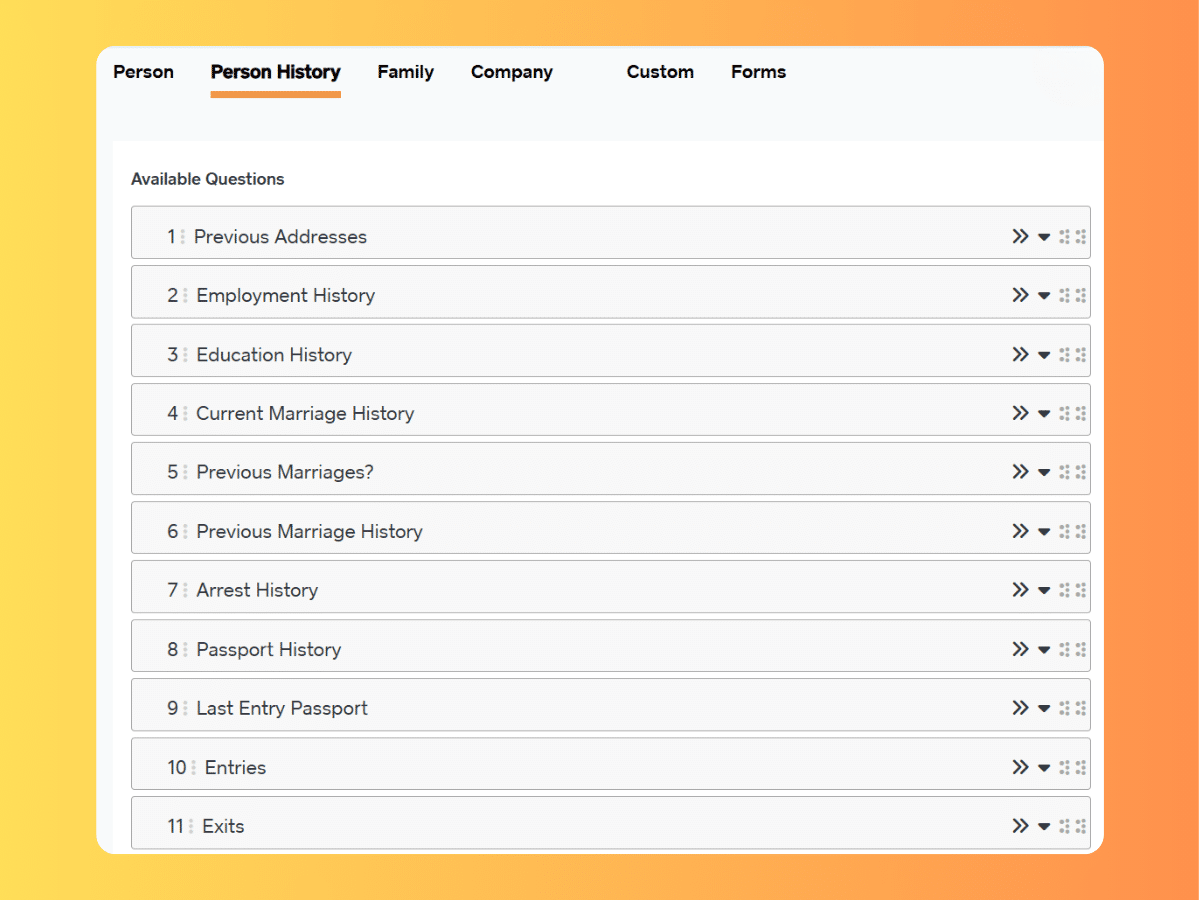
Task: Click double-chevron icon on Previous Addresses row
Action: (1020, 237)
